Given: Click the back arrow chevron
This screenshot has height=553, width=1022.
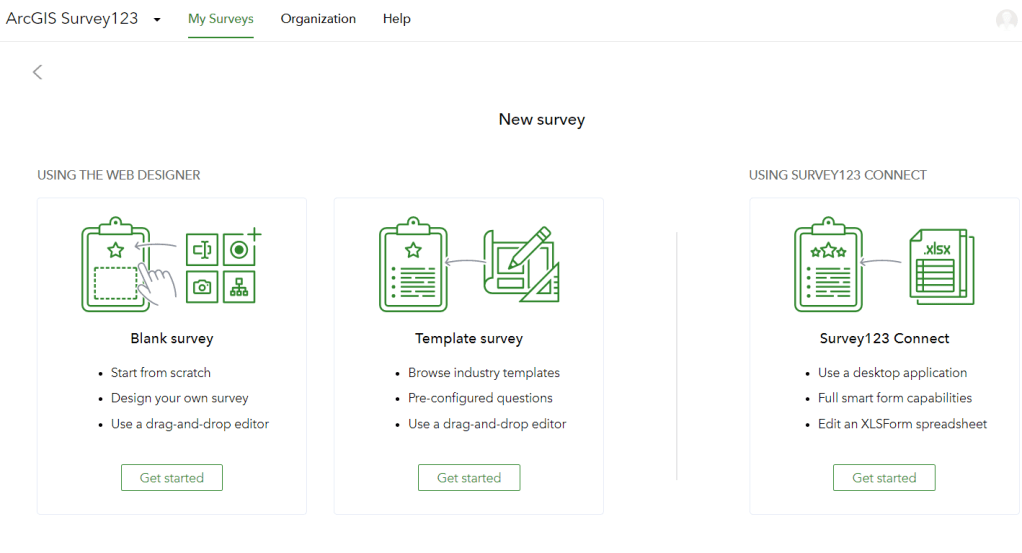Looking at the screenshot, I should pos(38,72).
